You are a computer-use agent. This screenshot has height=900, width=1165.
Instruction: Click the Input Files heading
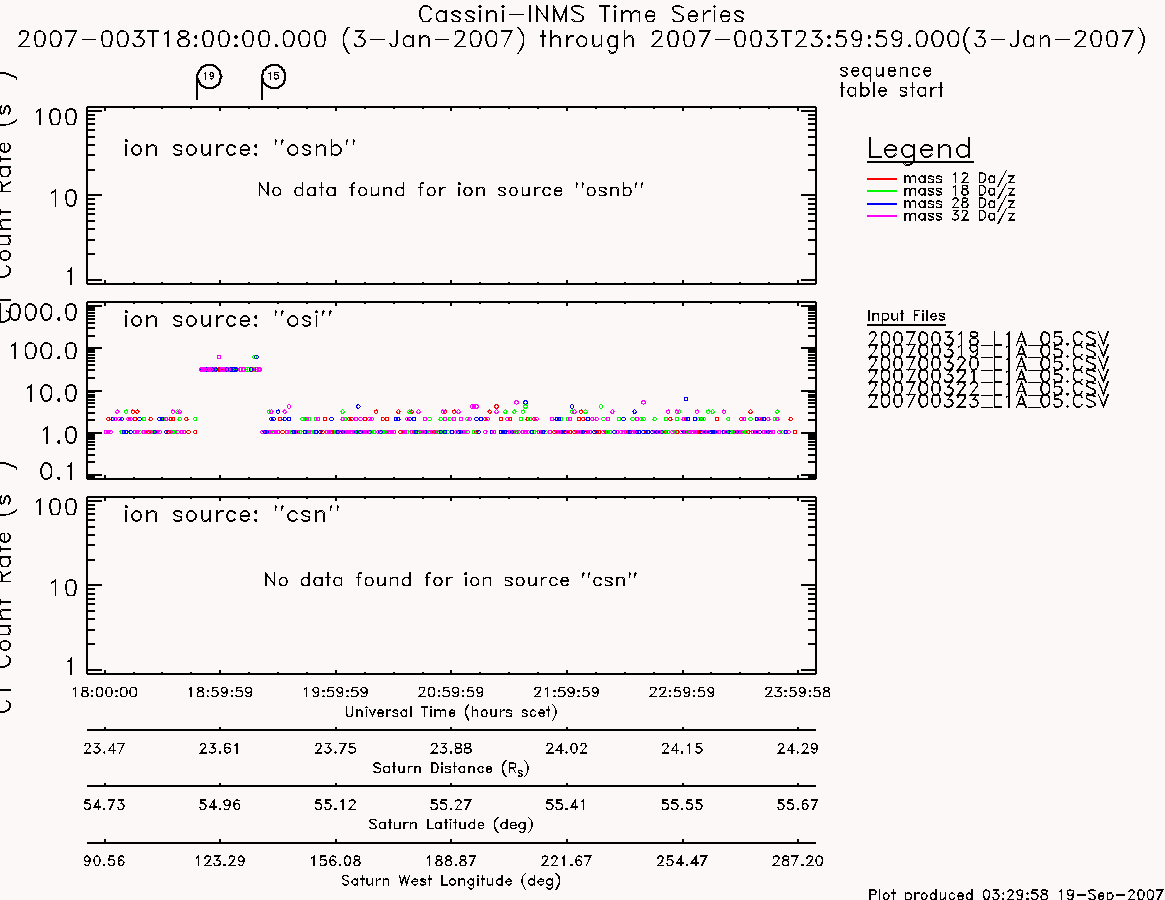[906, 316]
